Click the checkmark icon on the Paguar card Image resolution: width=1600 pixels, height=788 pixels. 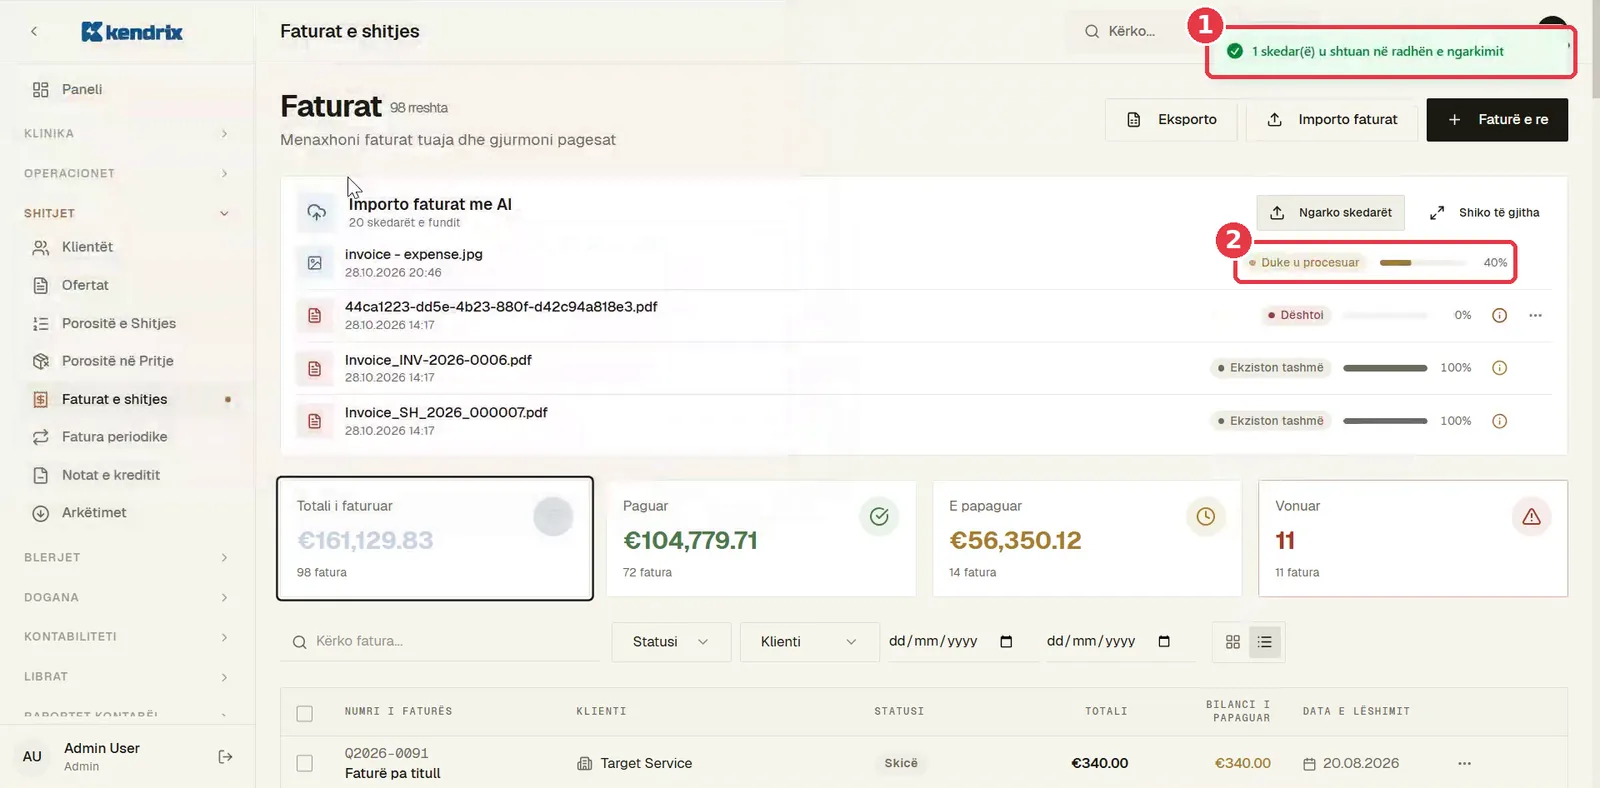879,516
